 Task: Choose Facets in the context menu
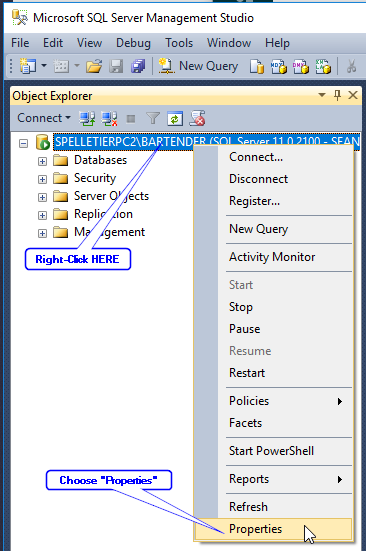[273, 423]
